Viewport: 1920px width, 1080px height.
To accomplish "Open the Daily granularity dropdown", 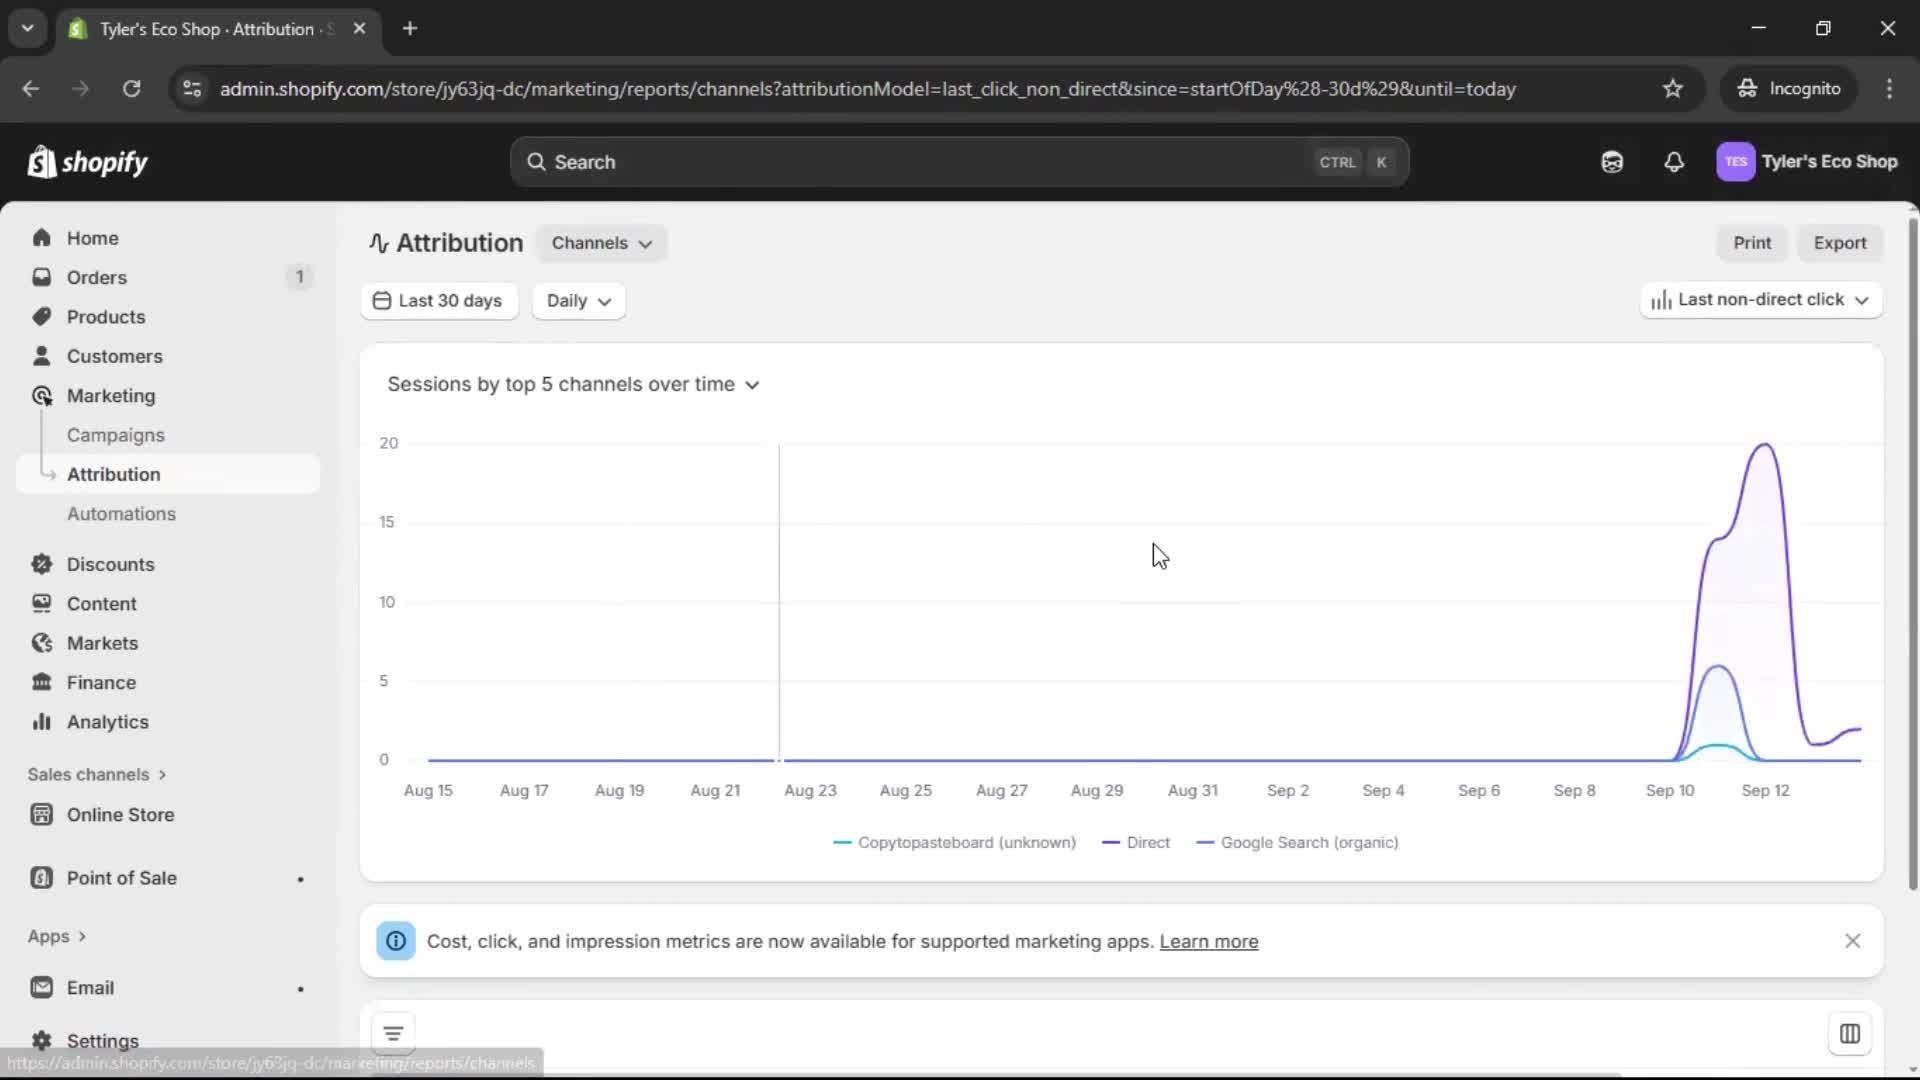I will pos(578,301).
